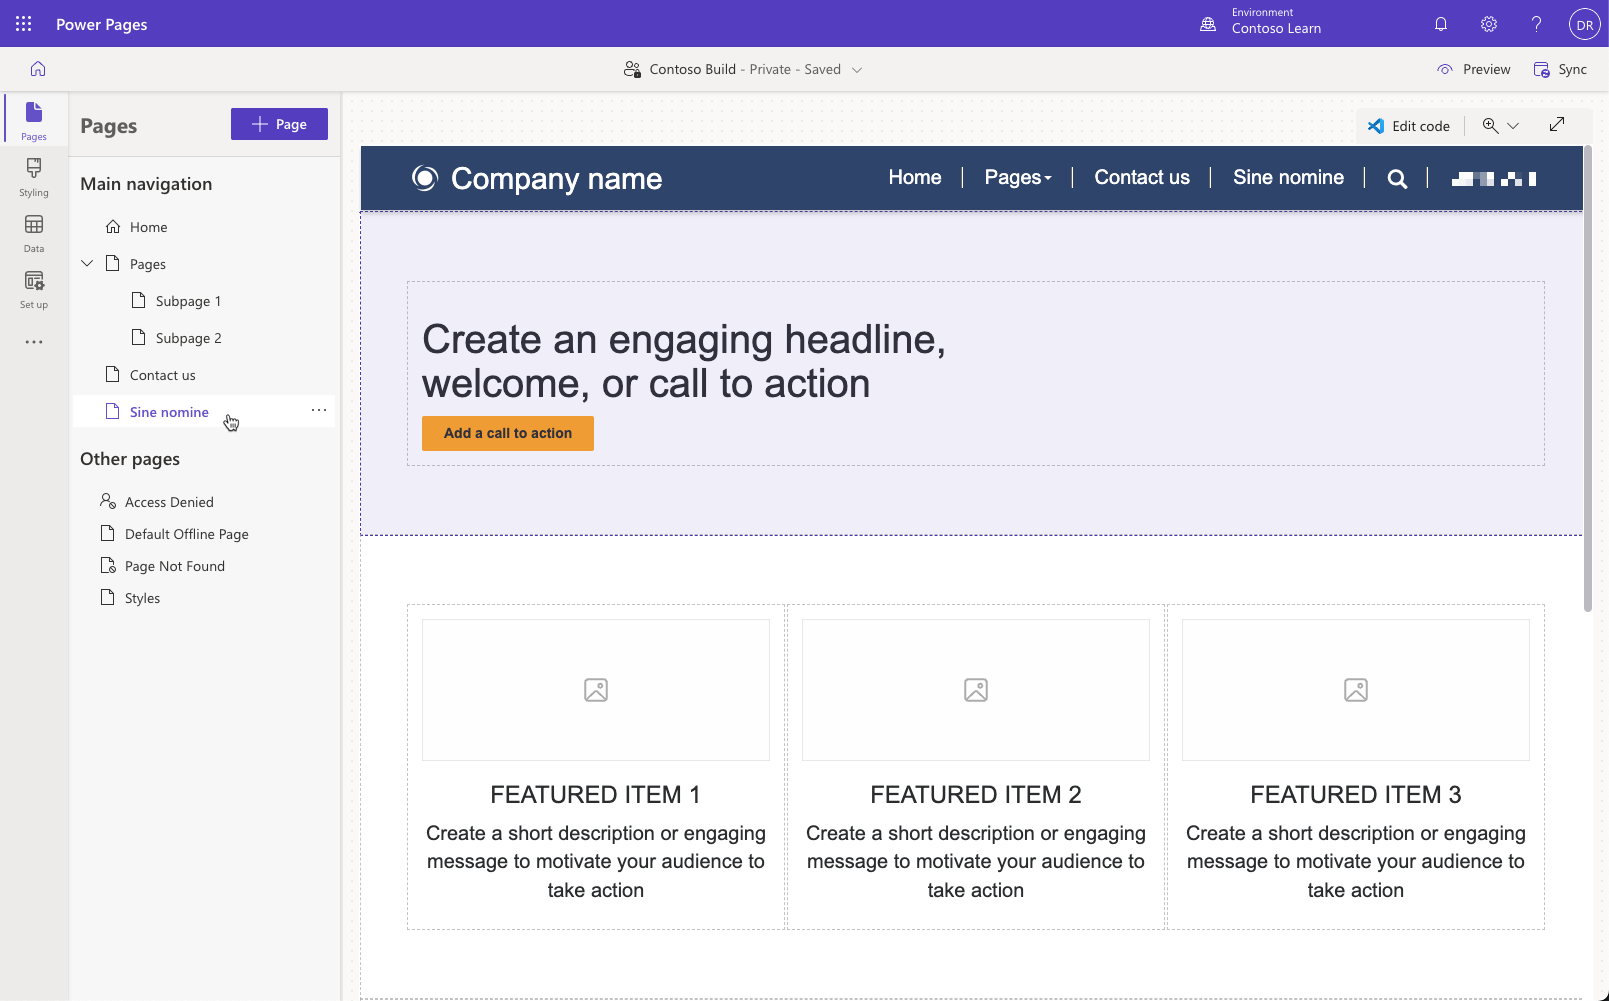
Task: Collapse the Pages node in Main navigation
Action: (87, 263)
